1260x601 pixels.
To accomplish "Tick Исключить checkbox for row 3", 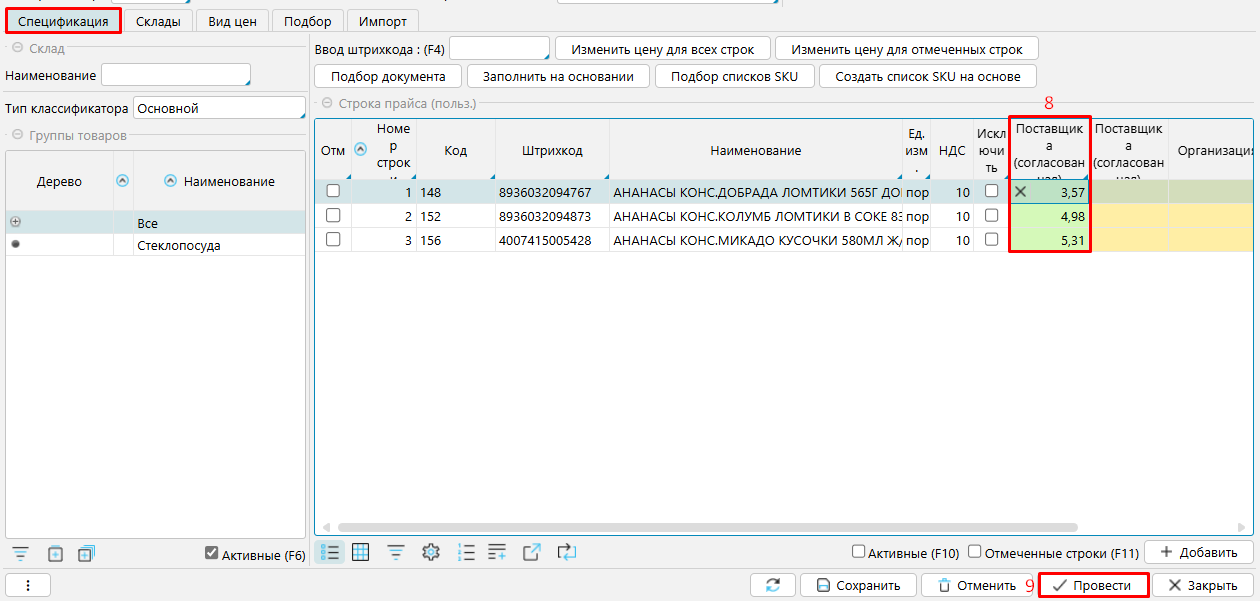I will (991, 239).
